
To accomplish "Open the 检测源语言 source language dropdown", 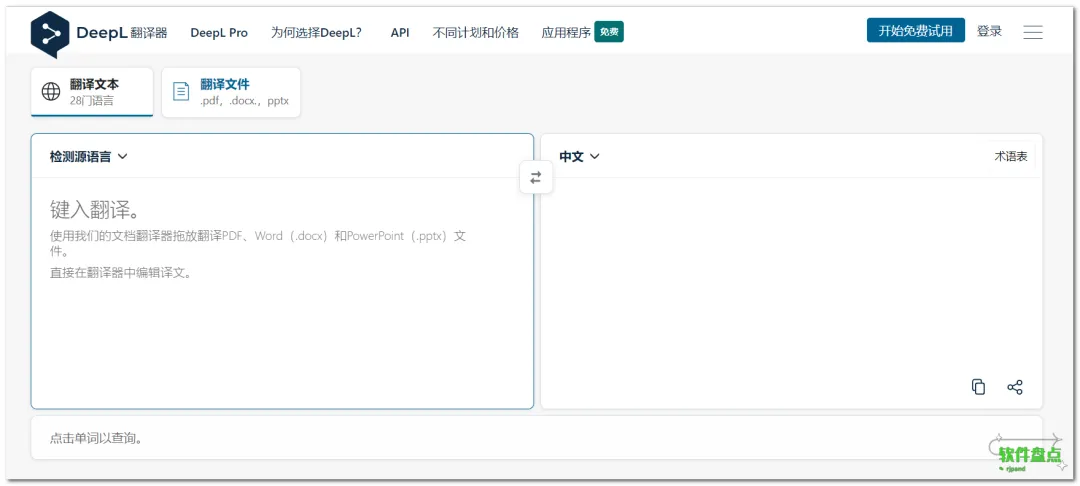I will 88,156.
